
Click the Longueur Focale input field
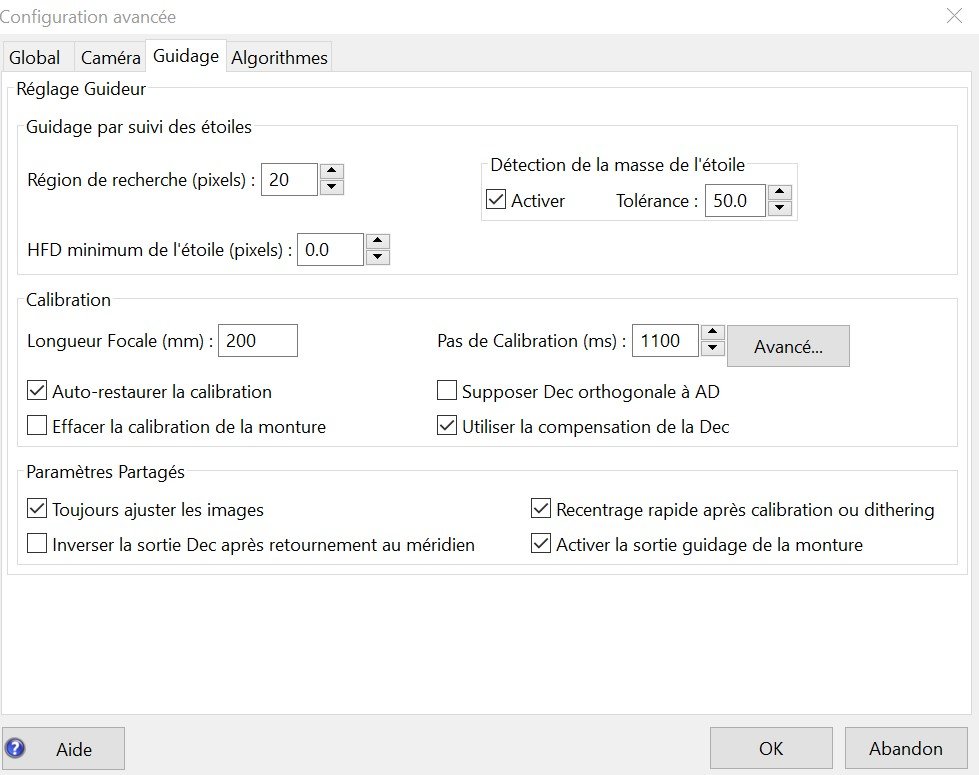pyautogui.click(x=257, y=341)
